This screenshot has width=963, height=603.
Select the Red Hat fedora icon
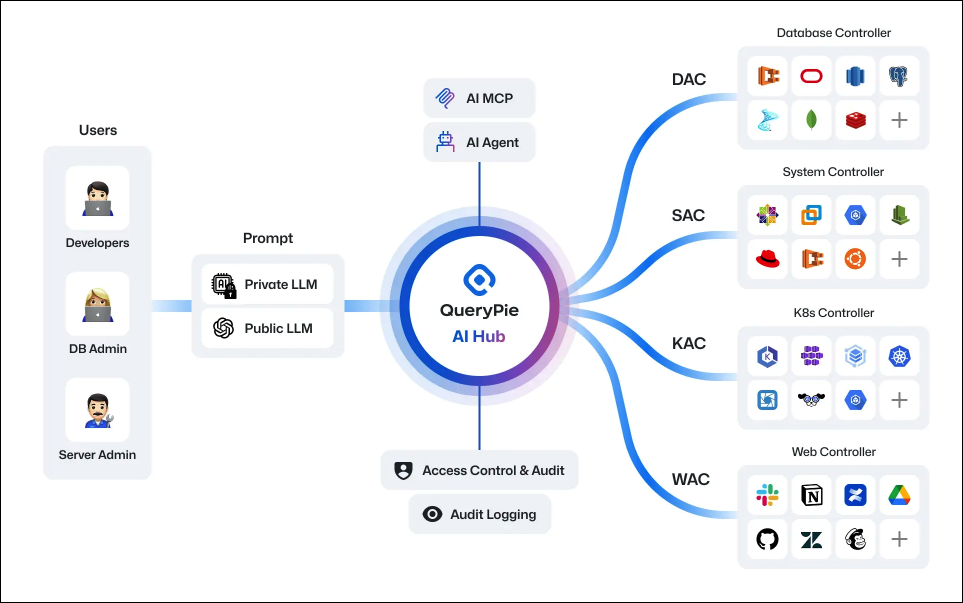point(767,259)
